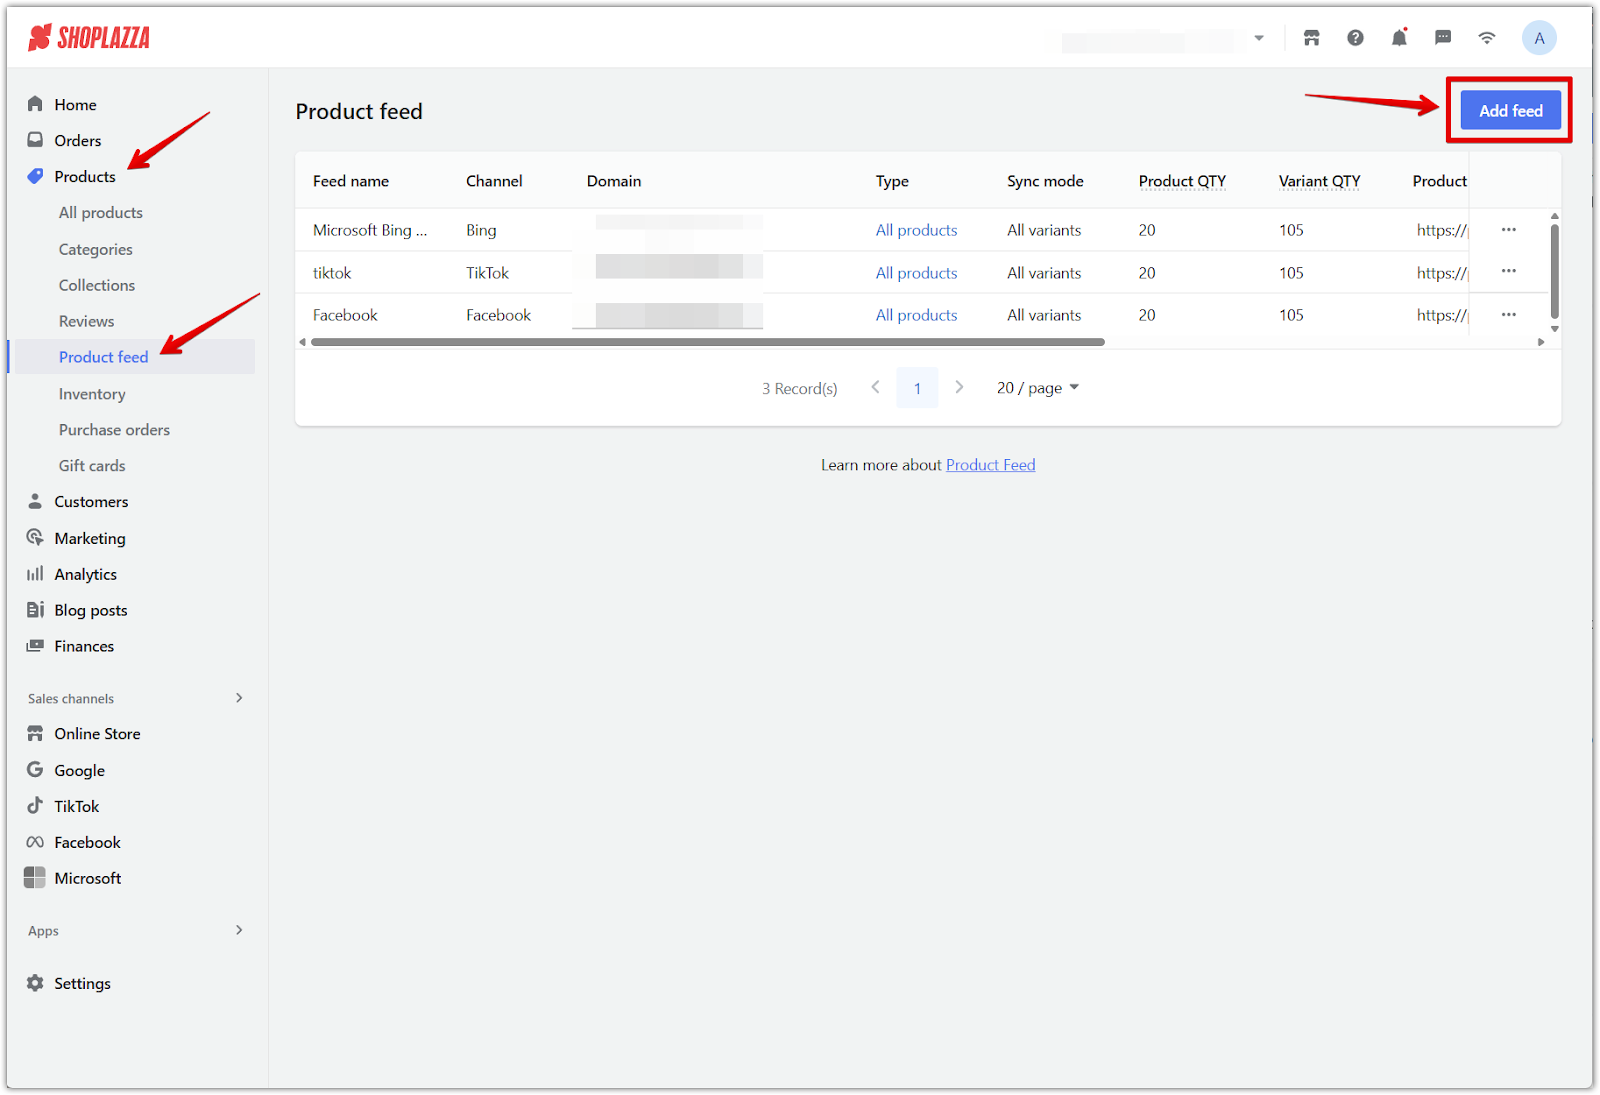The height and width of the screenshot is (1095, 1600).
Task: Select All products submenu item
Action: 100,212
